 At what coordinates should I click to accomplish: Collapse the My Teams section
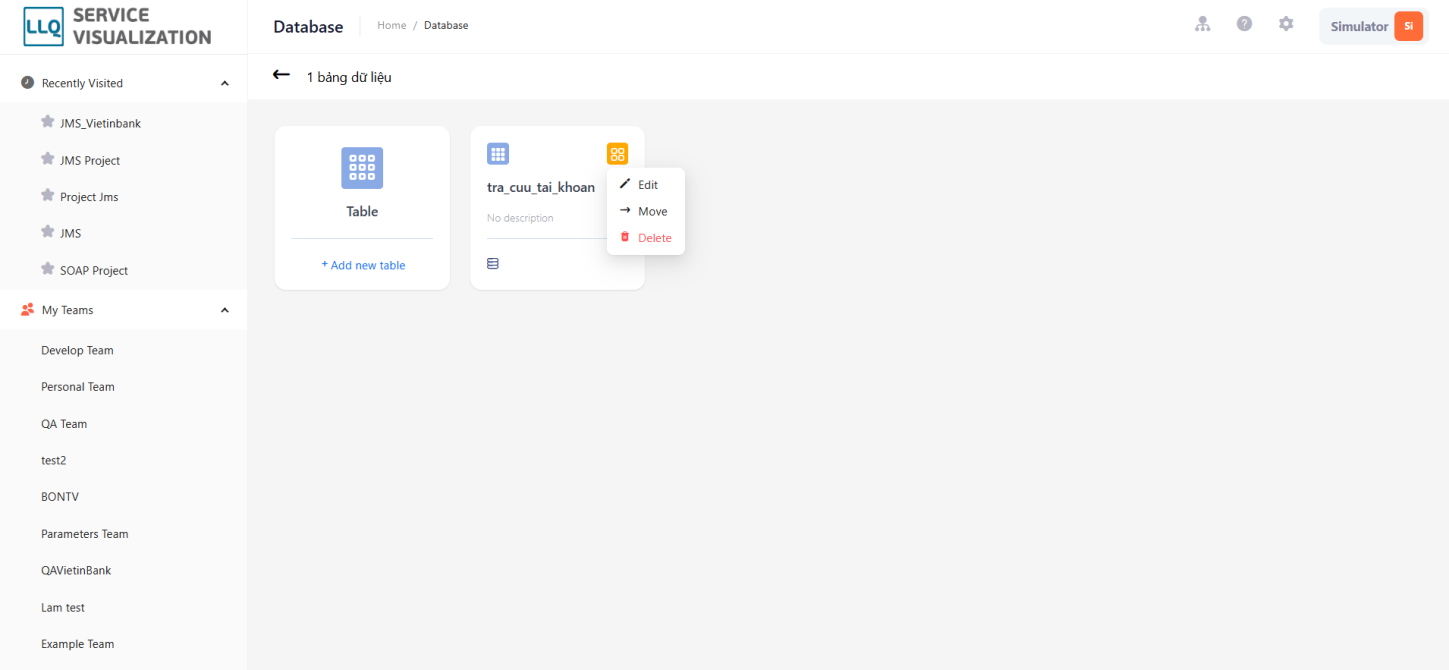click(x=224, y=310)
